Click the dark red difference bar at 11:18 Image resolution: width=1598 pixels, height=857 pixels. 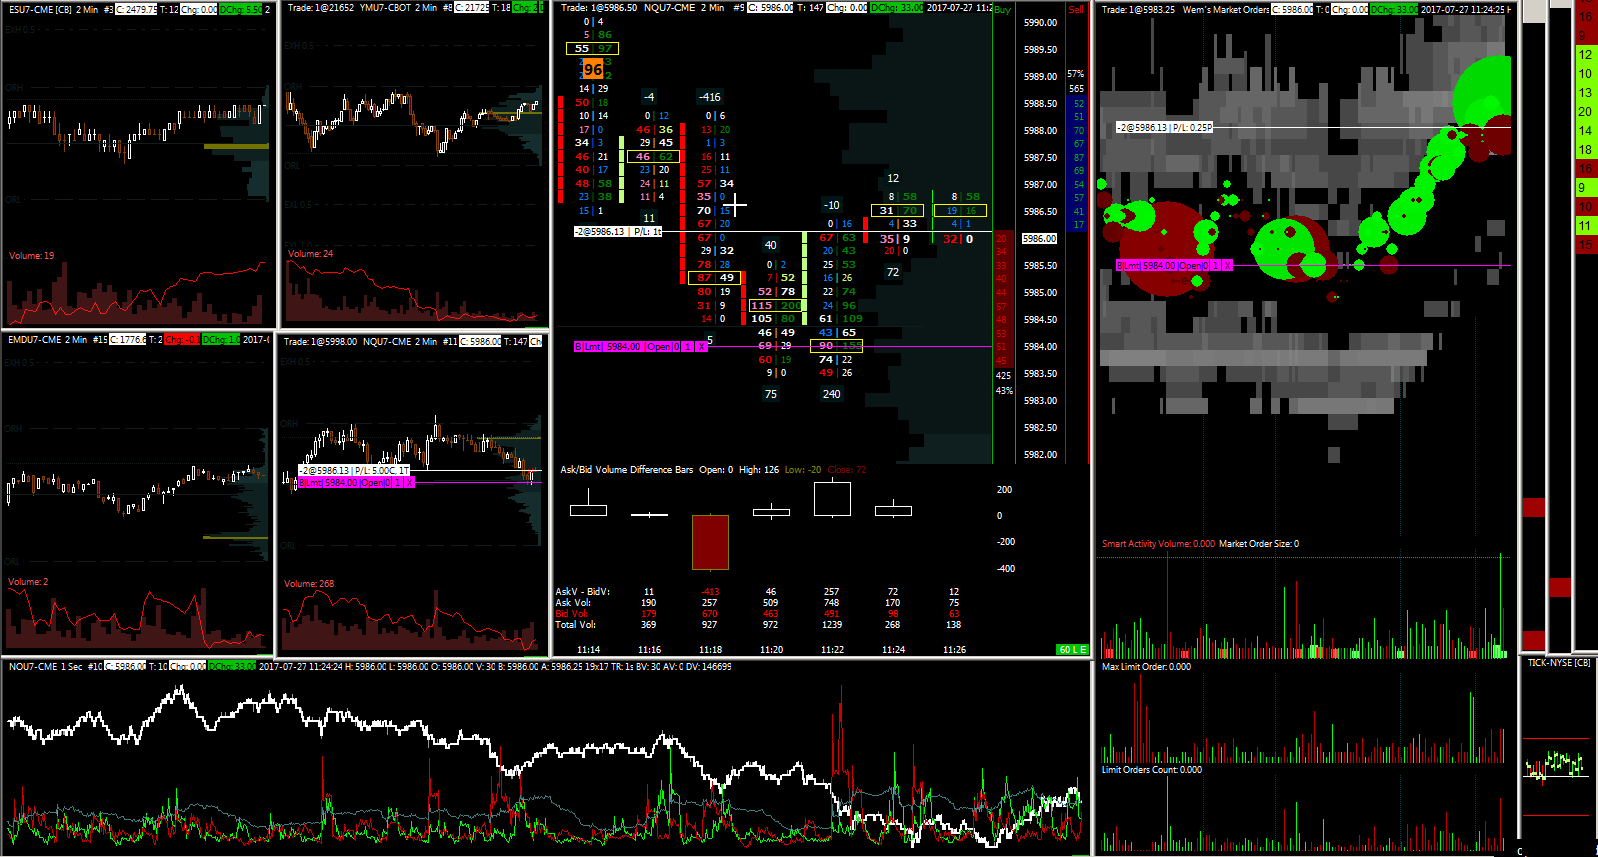pyautogui.click(x=710, y=542)
